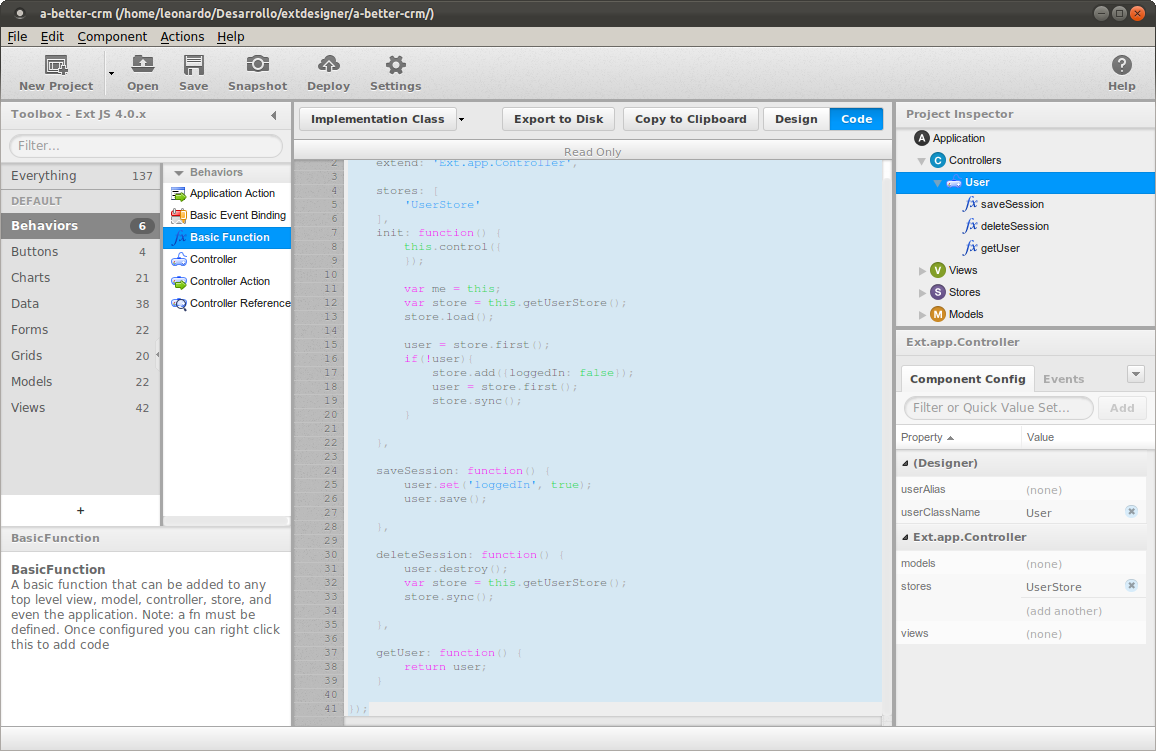Image resolution: width=1156 pixels, height=751 pixels.
Task: Select the Controller Reference icon
Action: pyautogui.click(x=178, y=304)
